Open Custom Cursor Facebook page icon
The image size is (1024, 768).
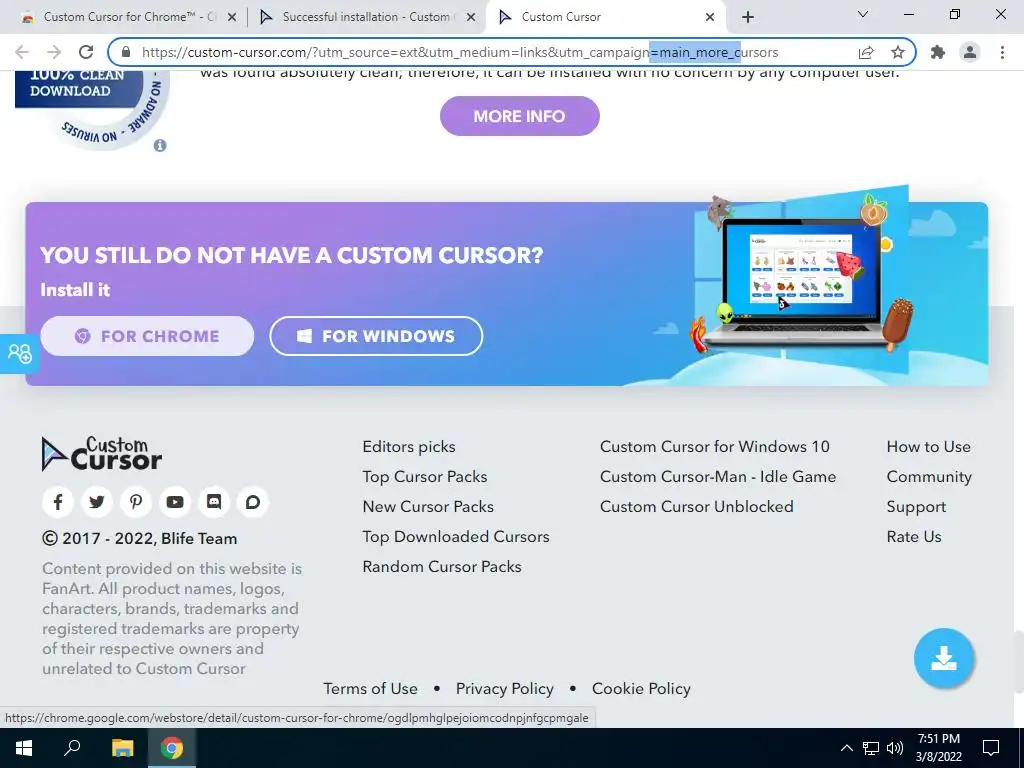57,502
